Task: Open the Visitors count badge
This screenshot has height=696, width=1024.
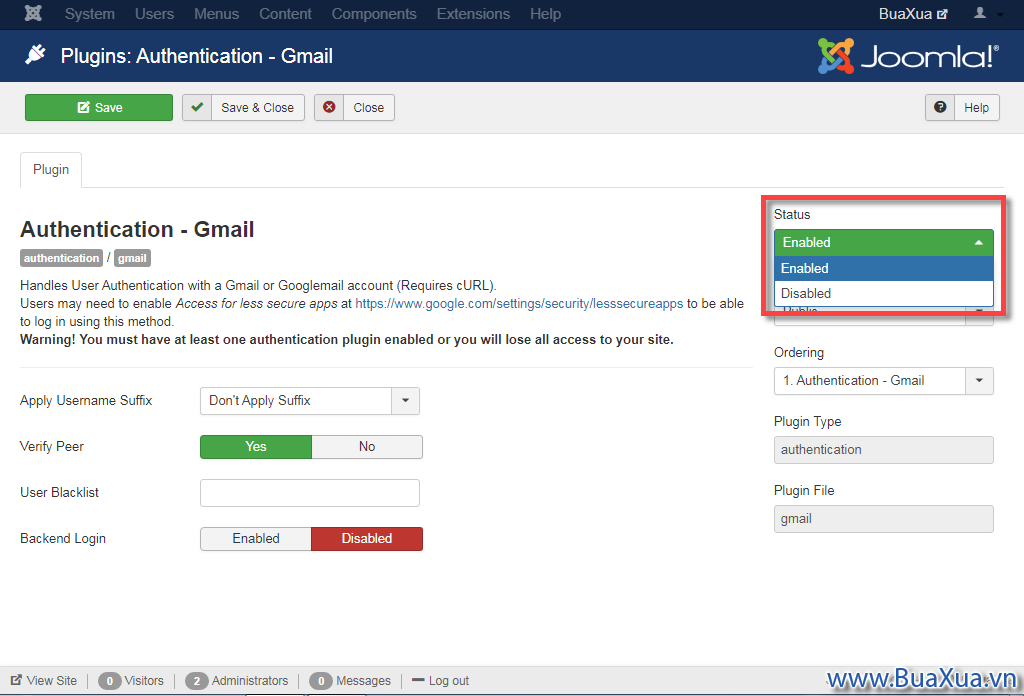Action: (110, 681)
